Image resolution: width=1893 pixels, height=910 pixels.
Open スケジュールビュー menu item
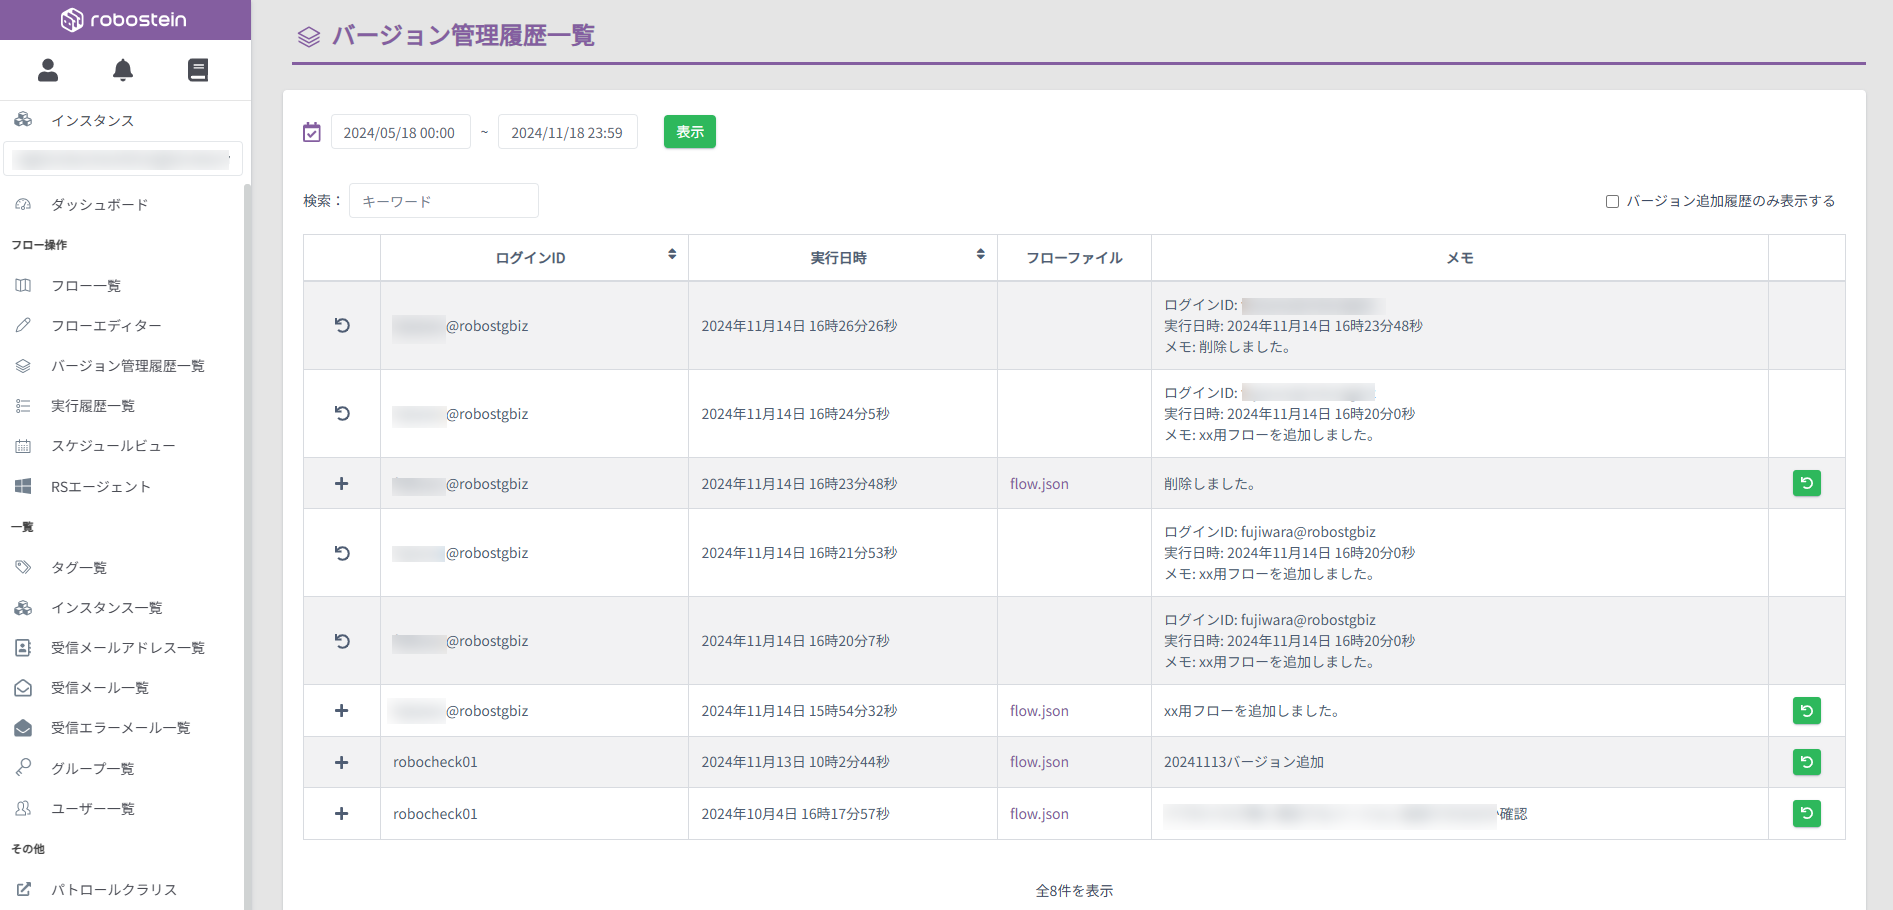pyautogui.click(x=113, y=445)
